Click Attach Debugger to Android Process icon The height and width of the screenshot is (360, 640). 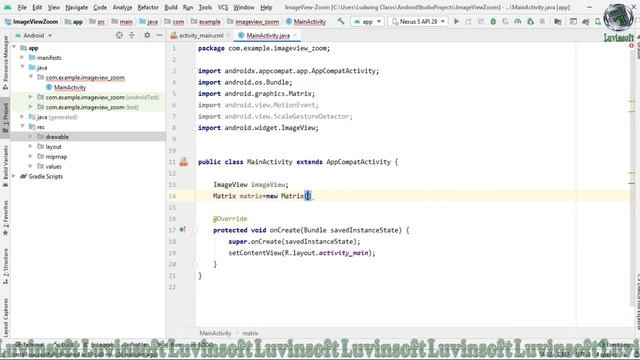coord(530,21)
